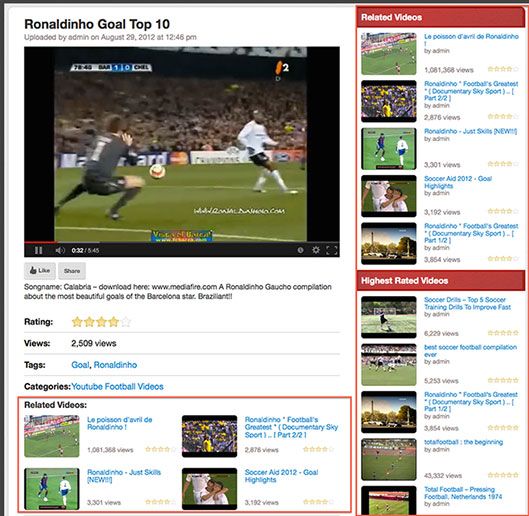The width and height of the screenshot is (529, 516).
Task: Rate the video using the fifth empty star
Action: (x=126, y=322)
